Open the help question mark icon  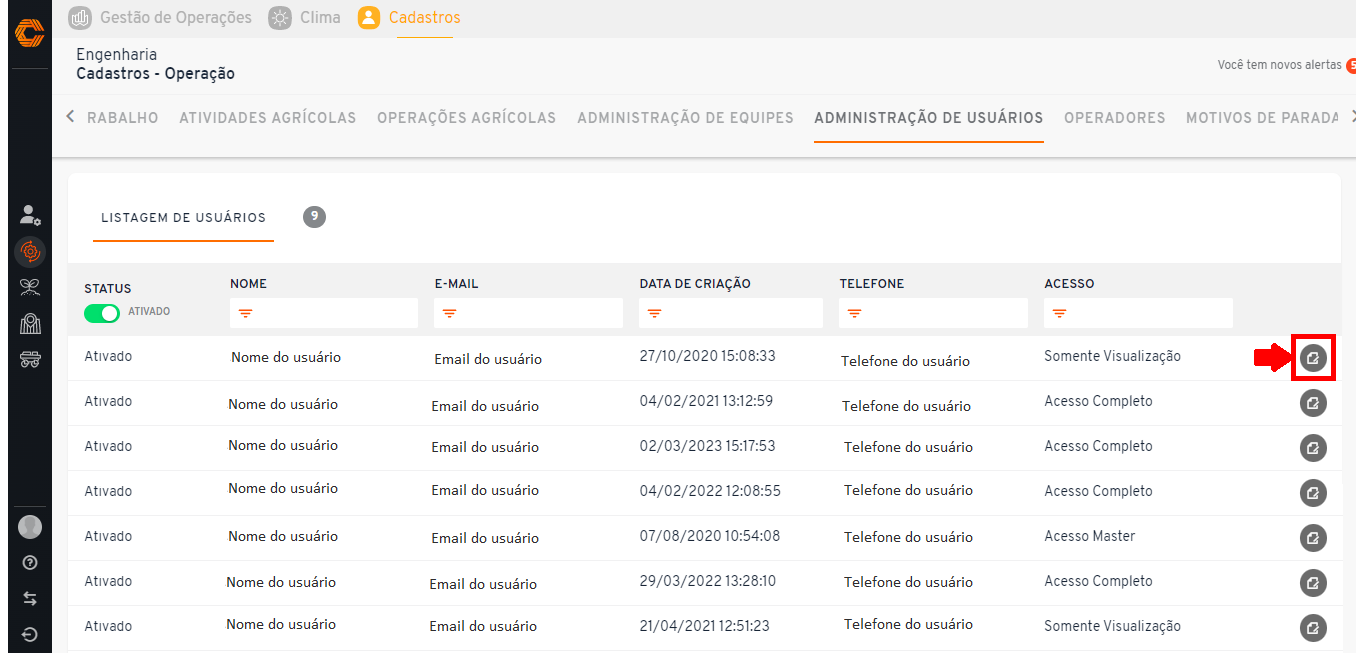(30, 563)
